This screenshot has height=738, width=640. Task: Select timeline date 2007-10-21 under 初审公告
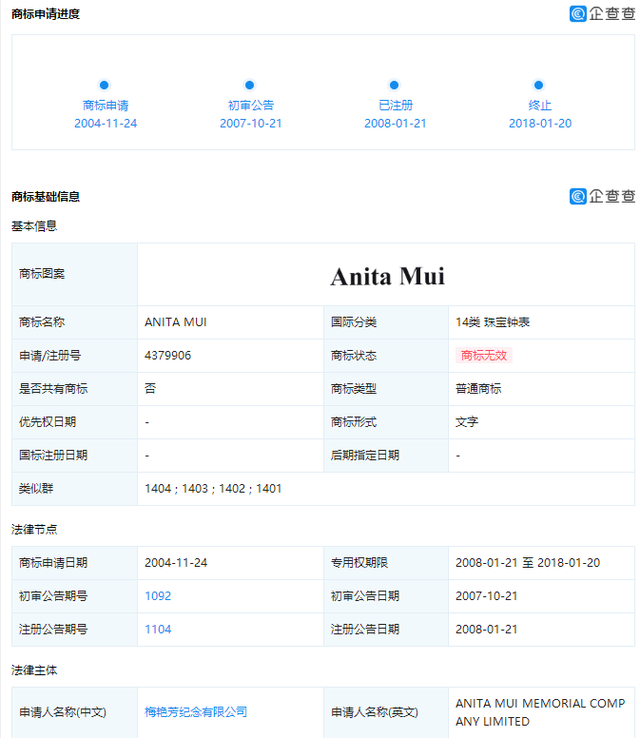pyautogui.click(x=251, y=123)
